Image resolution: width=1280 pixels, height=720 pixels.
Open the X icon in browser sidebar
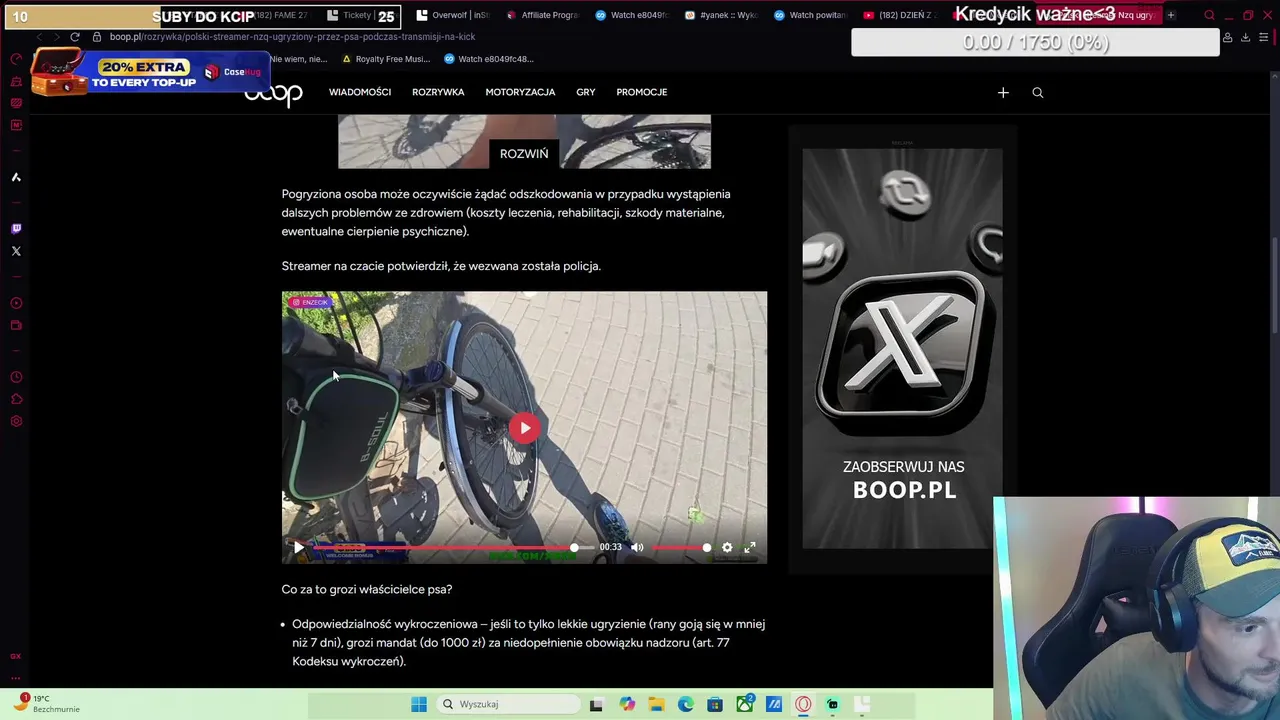(16, 251)
